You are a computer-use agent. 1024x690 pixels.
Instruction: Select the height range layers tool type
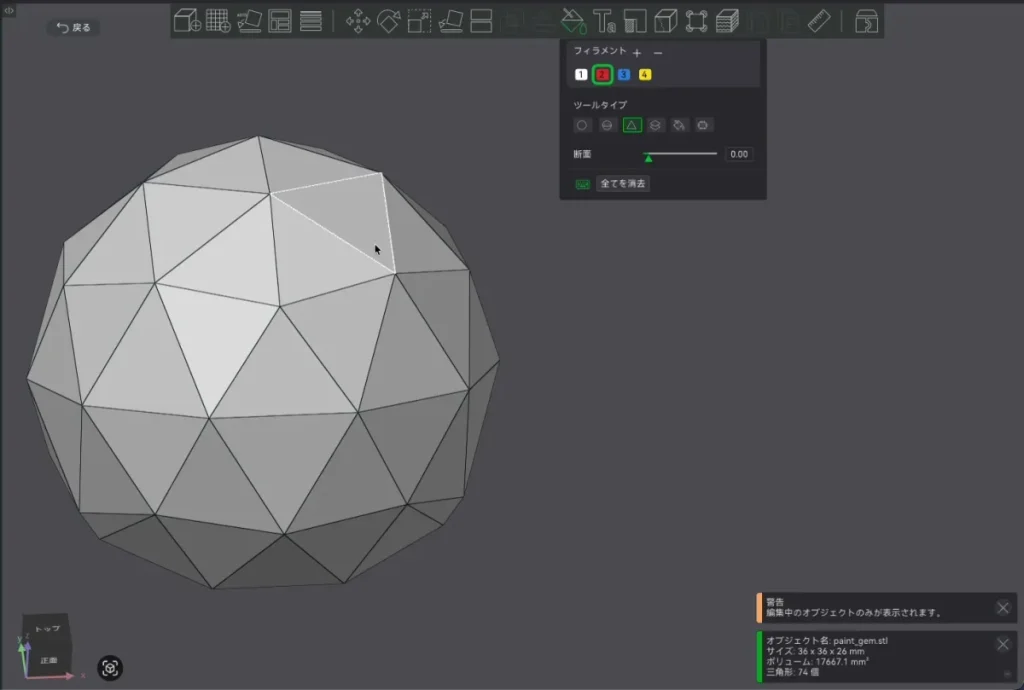coord(655,125)
